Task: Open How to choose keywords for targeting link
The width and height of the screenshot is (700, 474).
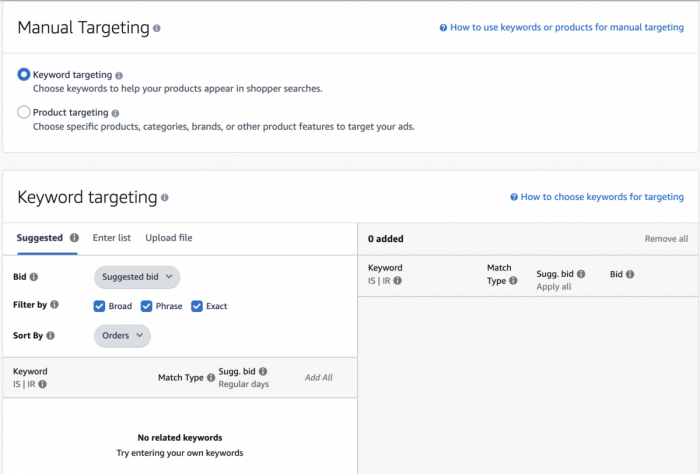Action: click(602, 197)
